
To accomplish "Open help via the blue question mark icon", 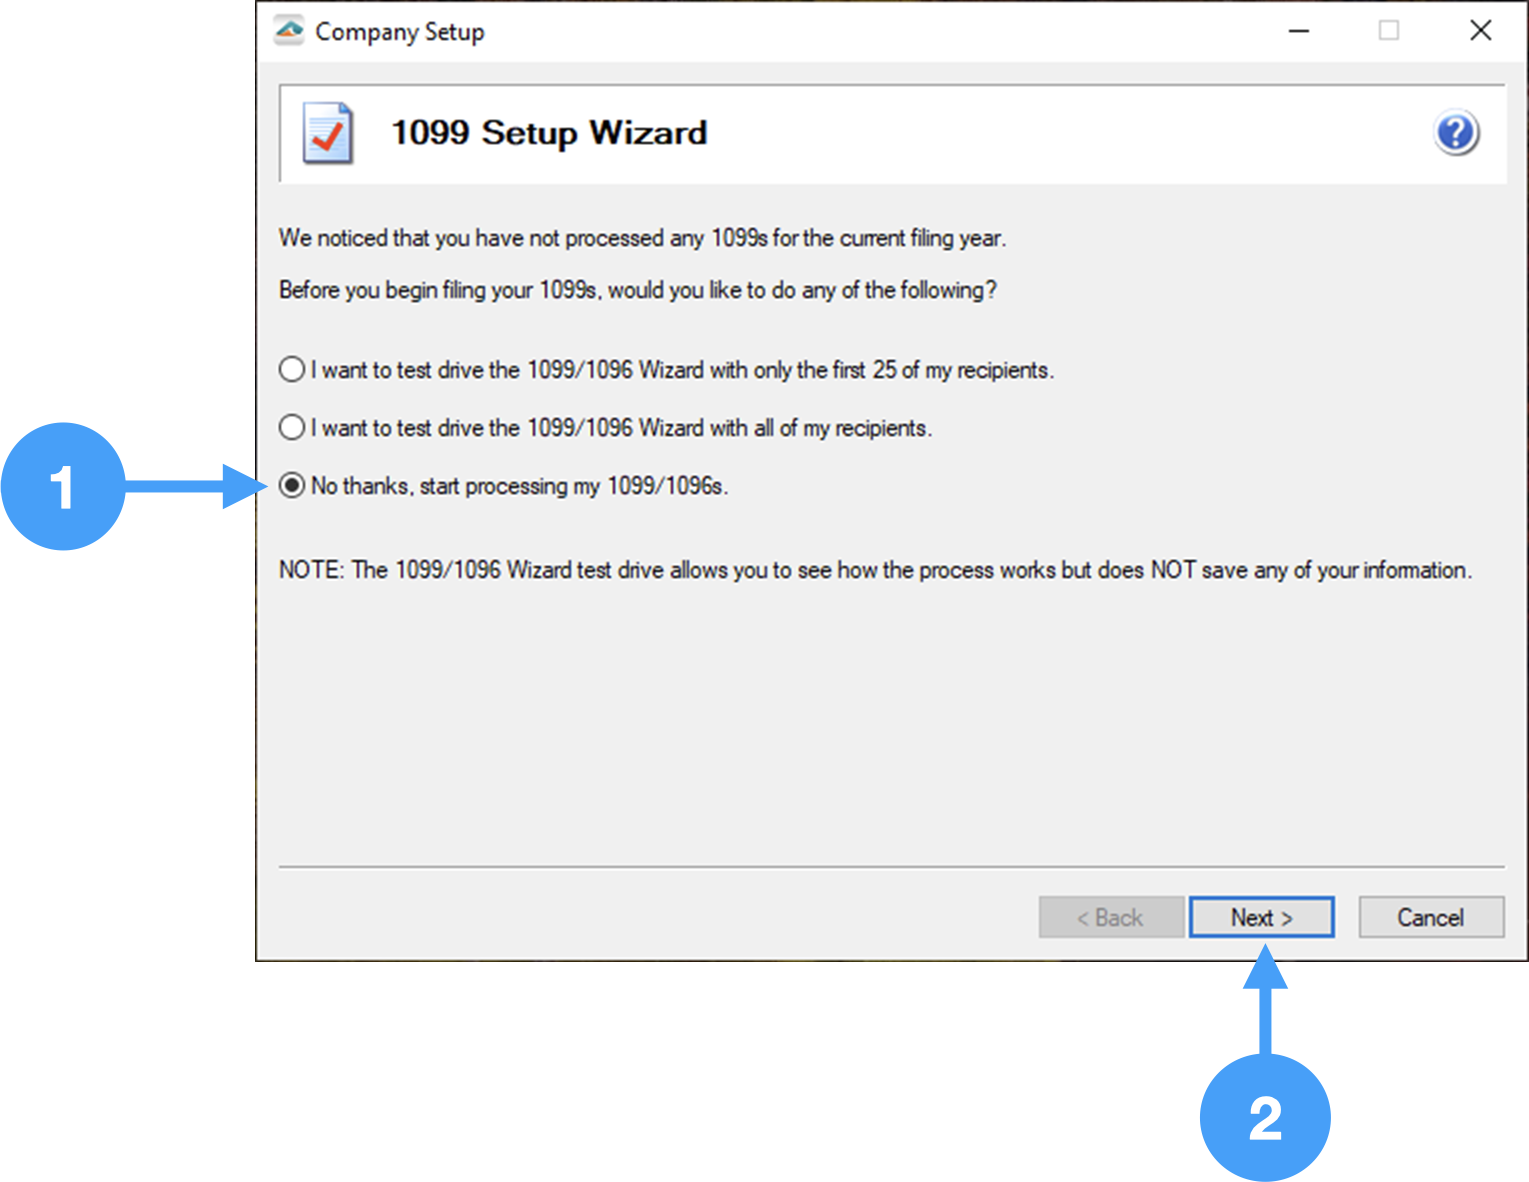I will [1456, 133].
